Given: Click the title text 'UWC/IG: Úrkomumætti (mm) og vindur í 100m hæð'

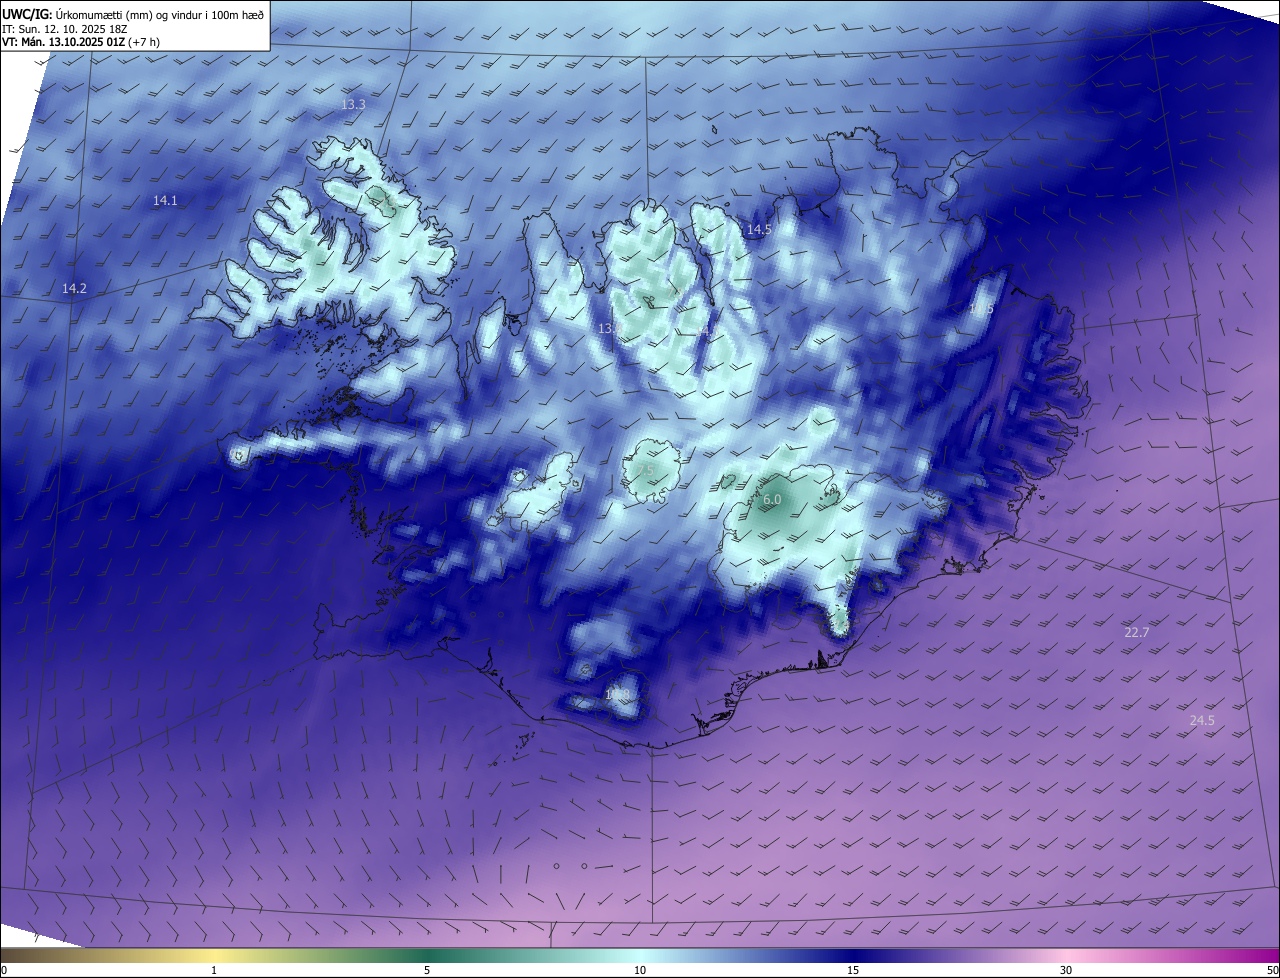Looking at the screenshot, I should pos(133,14).
